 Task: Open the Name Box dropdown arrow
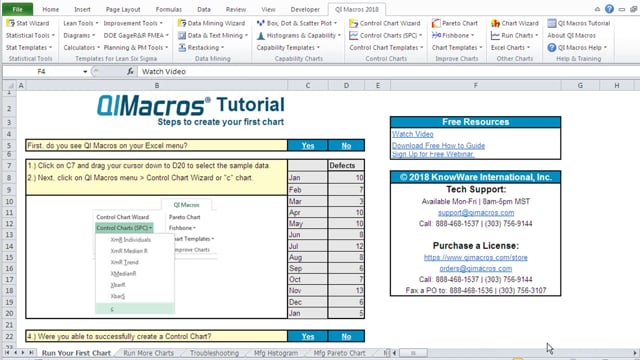click(85, 71)
